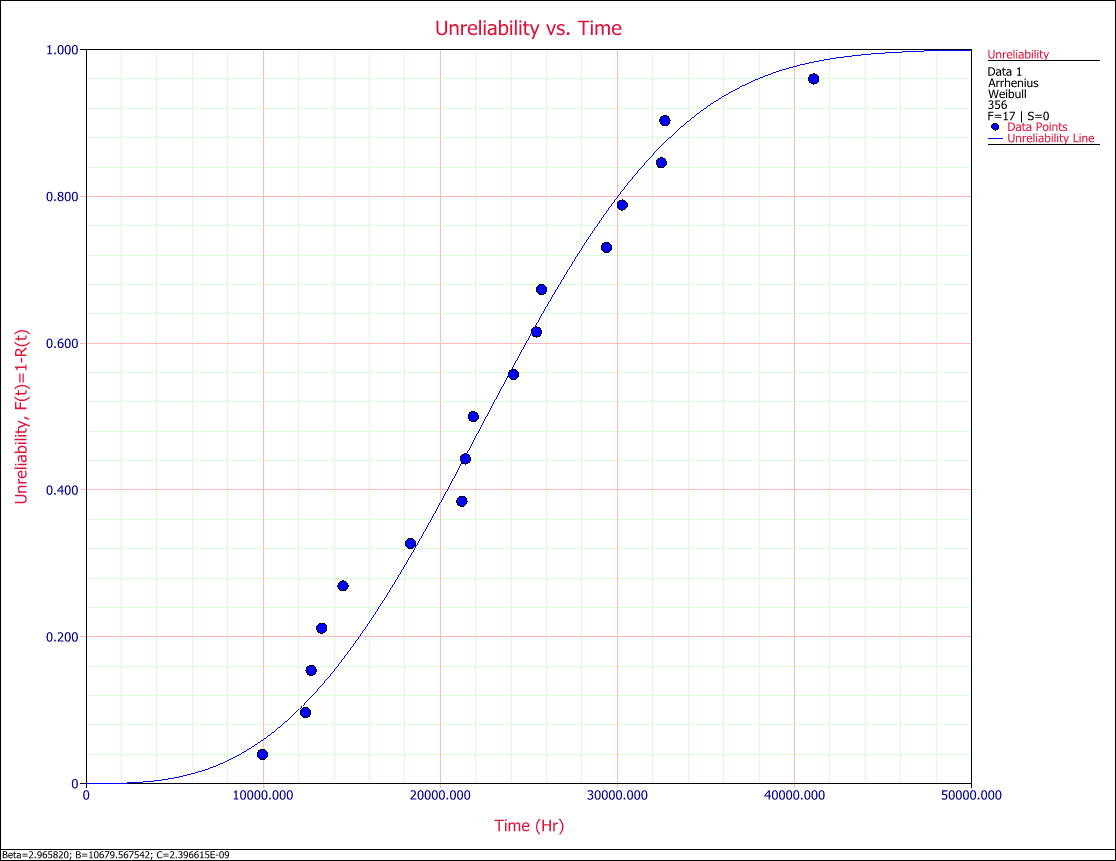Screen dimensions: 1116x861
Task: Click the y-axis tick label '0.400'
Action: [x=62, y=490]
